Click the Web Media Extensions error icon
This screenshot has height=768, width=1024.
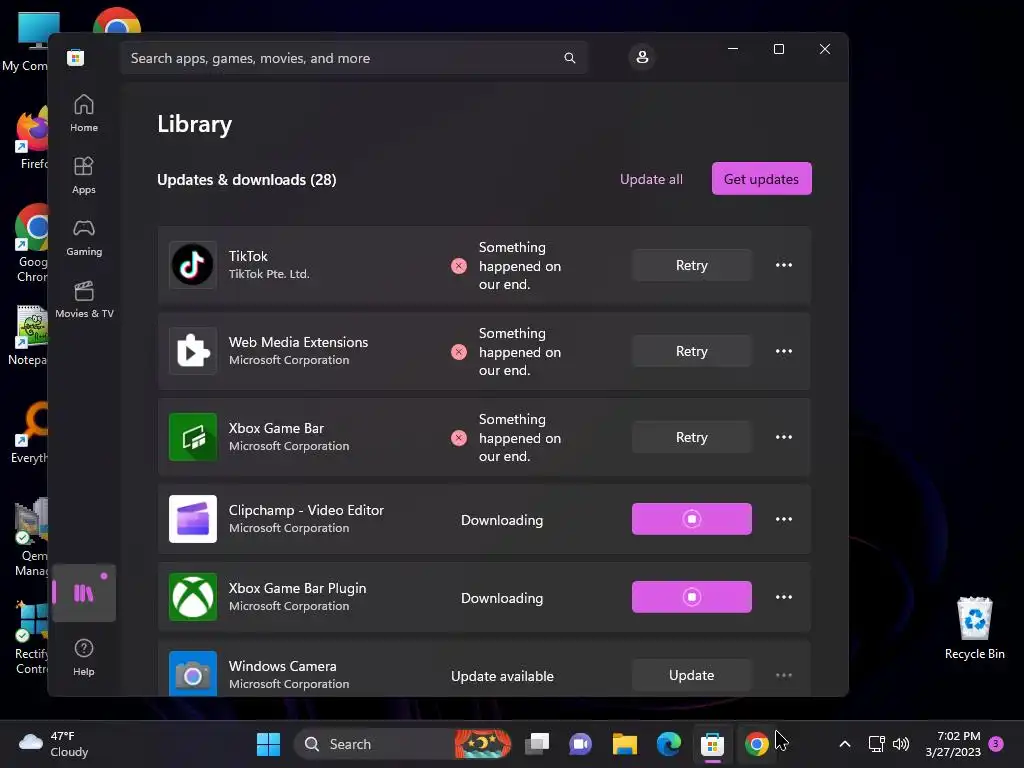click(458, 352)
